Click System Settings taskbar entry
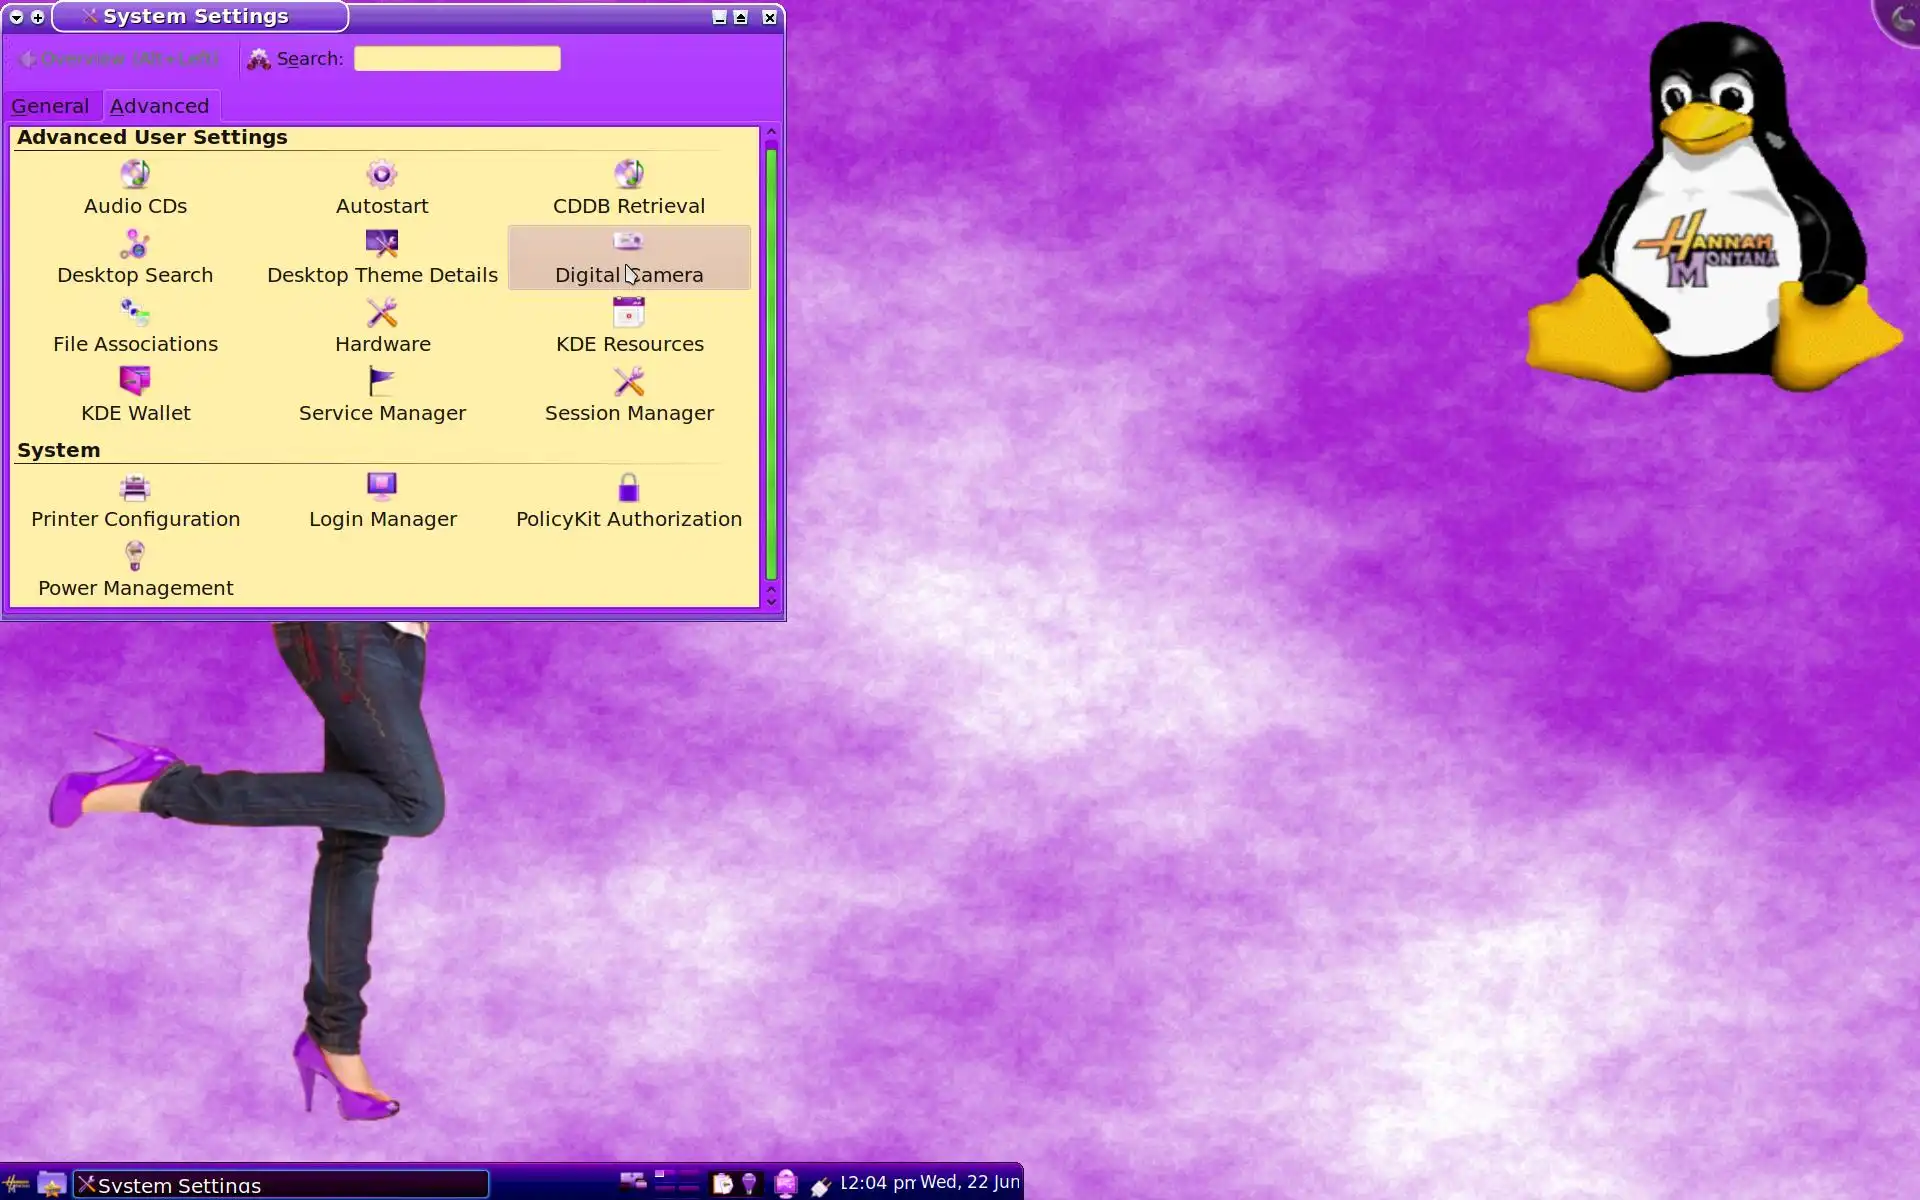 coord(280,1185)
